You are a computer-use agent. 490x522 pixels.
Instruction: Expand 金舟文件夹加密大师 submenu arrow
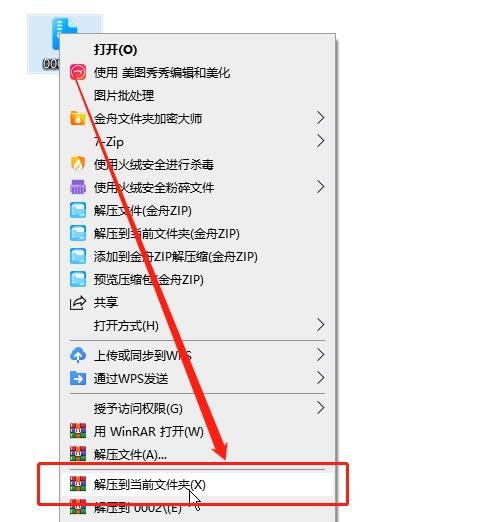[x=320, y=118]
